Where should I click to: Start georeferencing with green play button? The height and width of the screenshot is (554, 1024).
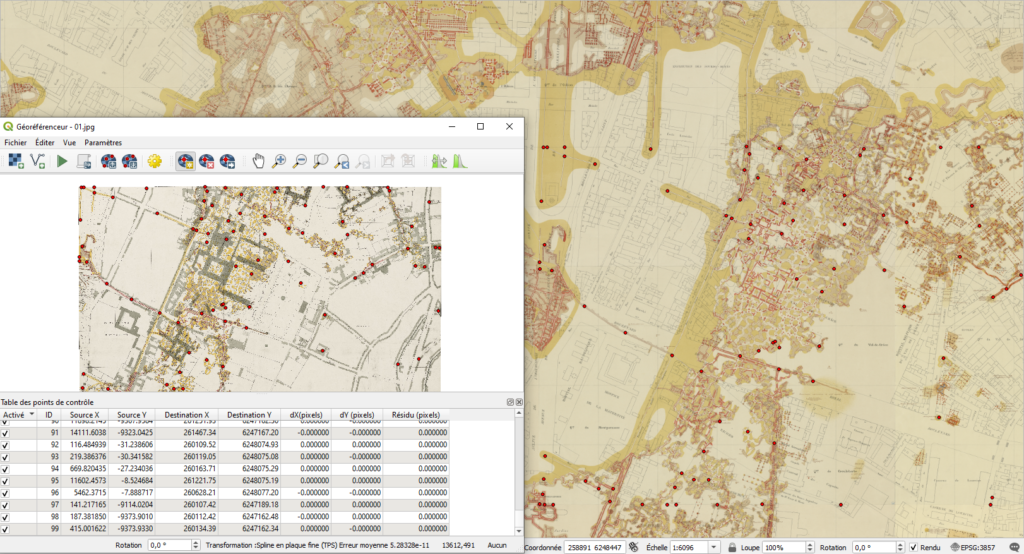point(62,160)
